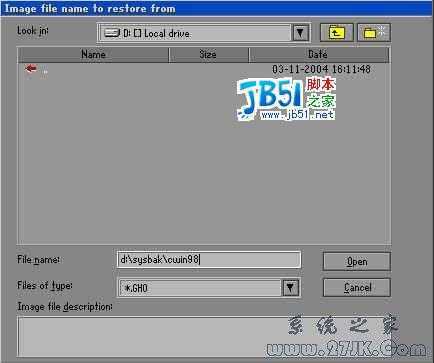434x363 pixels.
Task: Click the Open button
Action: click(x=357, y=262)
